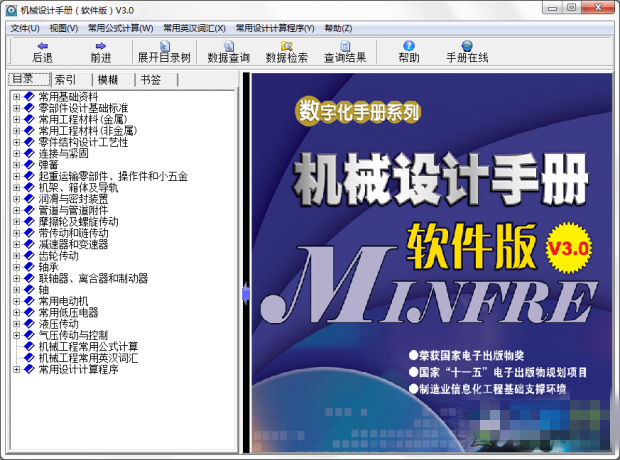Expand the 常用基础资料 tree node
This screenshot has width=620, height=460.
click(x=16, y=97)
